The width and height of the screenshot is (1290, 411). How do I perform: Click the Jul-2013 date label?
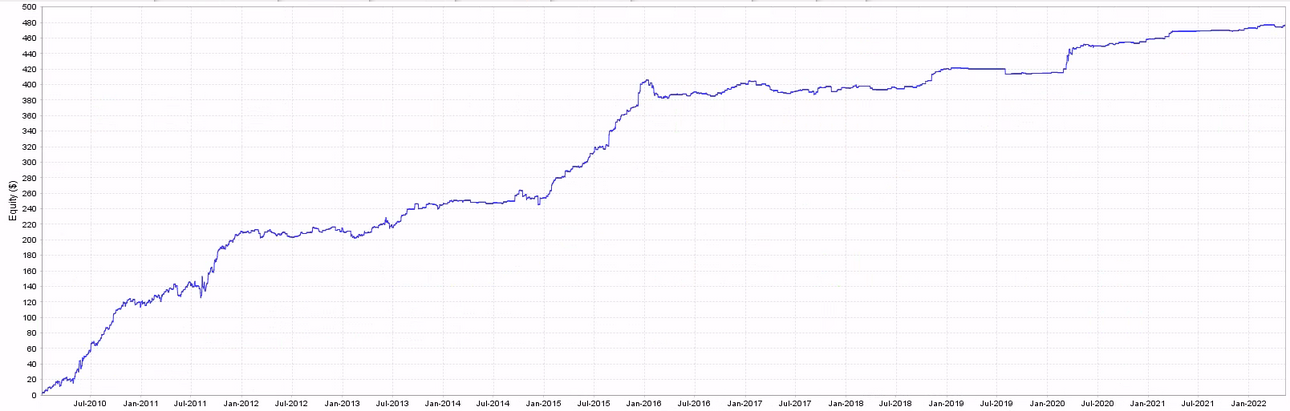pos(393,404)
